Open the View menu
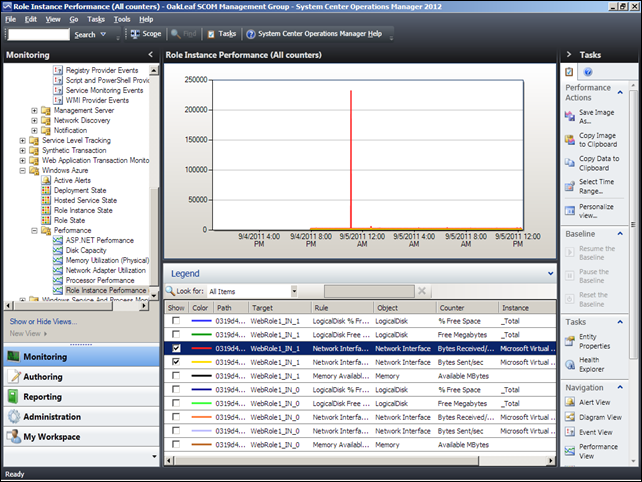The width and height of the screenshot is (642, 482). pyautogui.click(x=53, y=19)
